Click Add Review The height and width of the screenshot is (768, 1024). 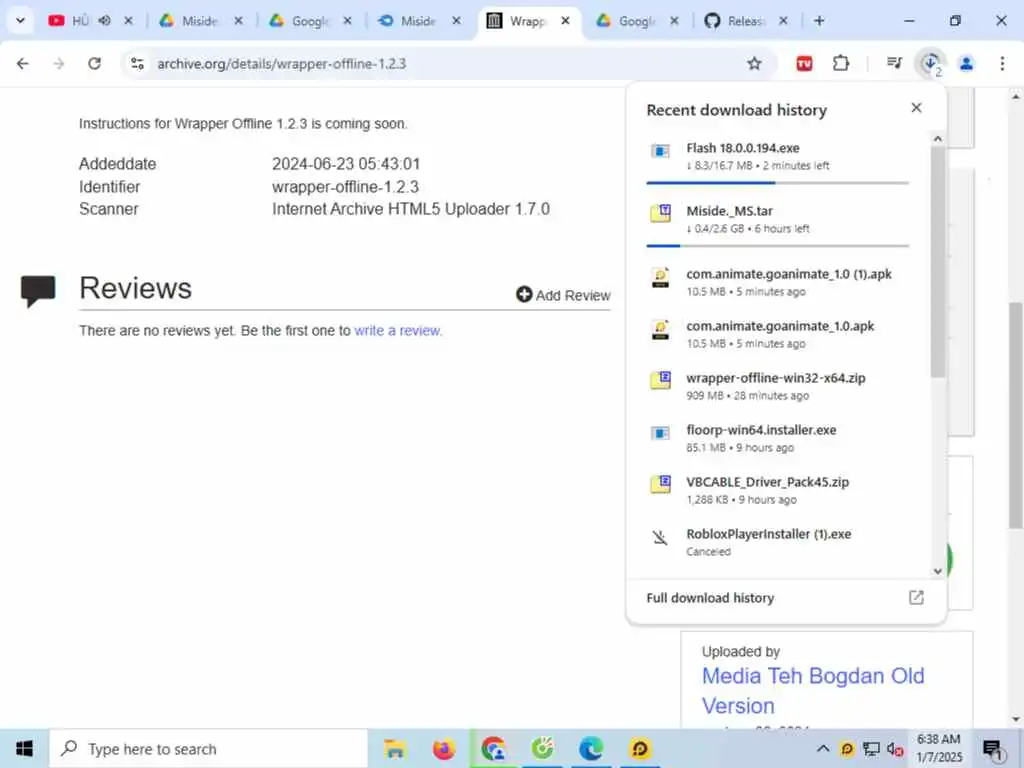[563, 295]
